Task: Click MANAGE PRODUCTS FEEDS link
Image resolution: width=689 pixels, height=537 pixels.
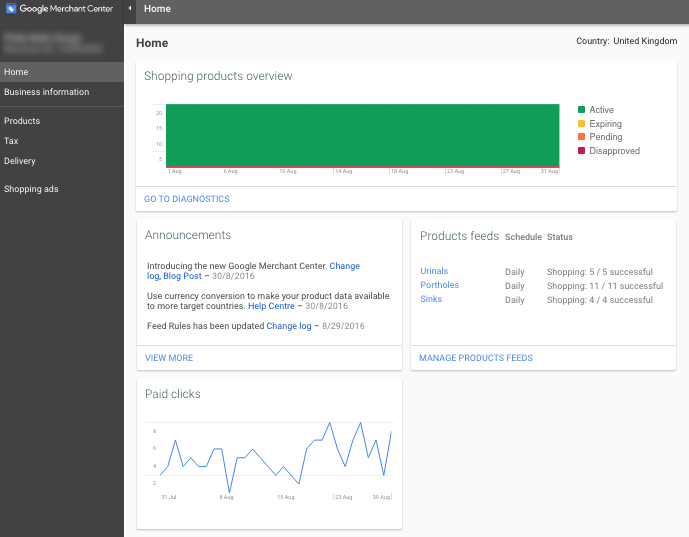Action: pos(476,358)
